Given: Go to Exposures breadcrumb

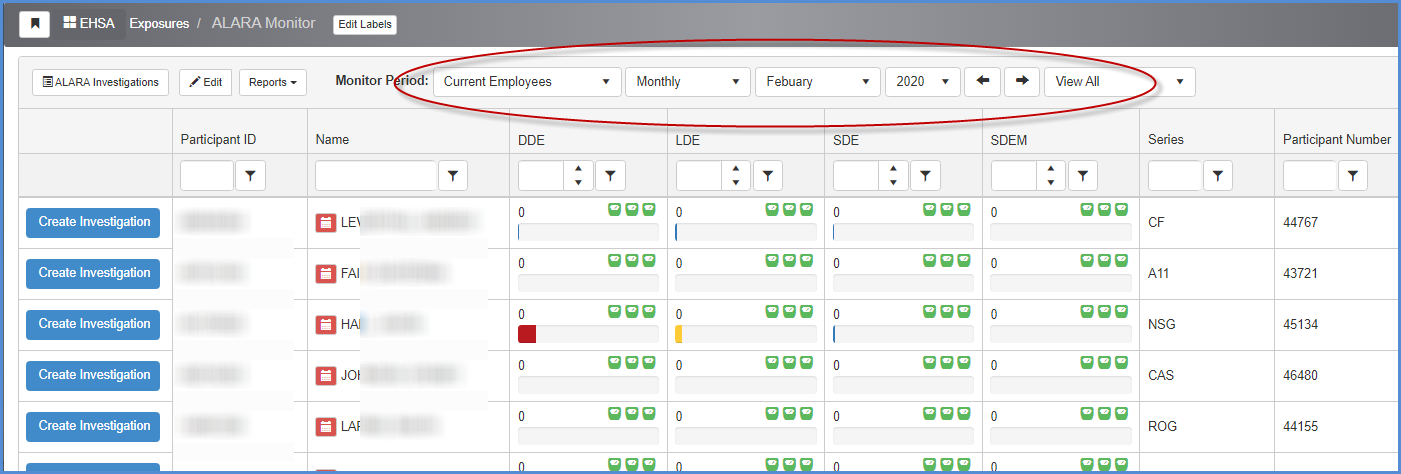Looking at the screenshot, I should (159, 23).
